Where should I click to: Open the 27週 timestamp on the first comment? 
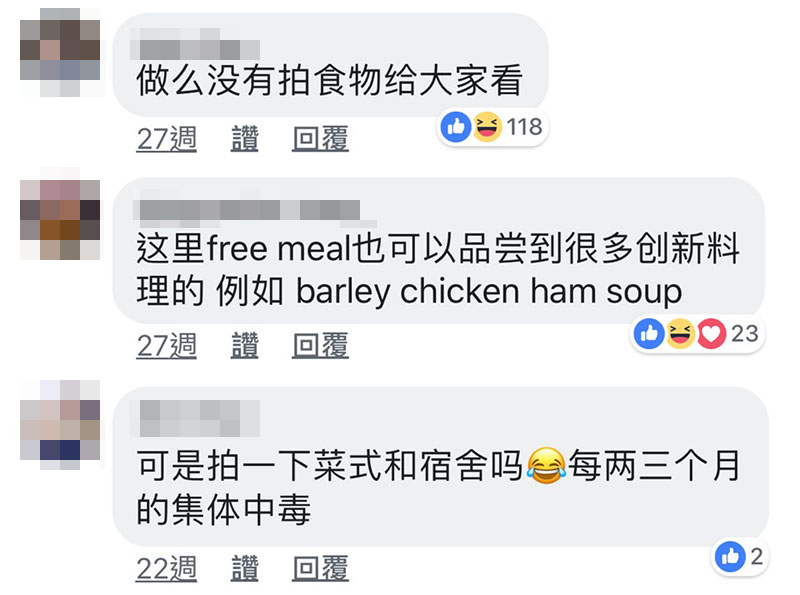(x=166, y=138)
